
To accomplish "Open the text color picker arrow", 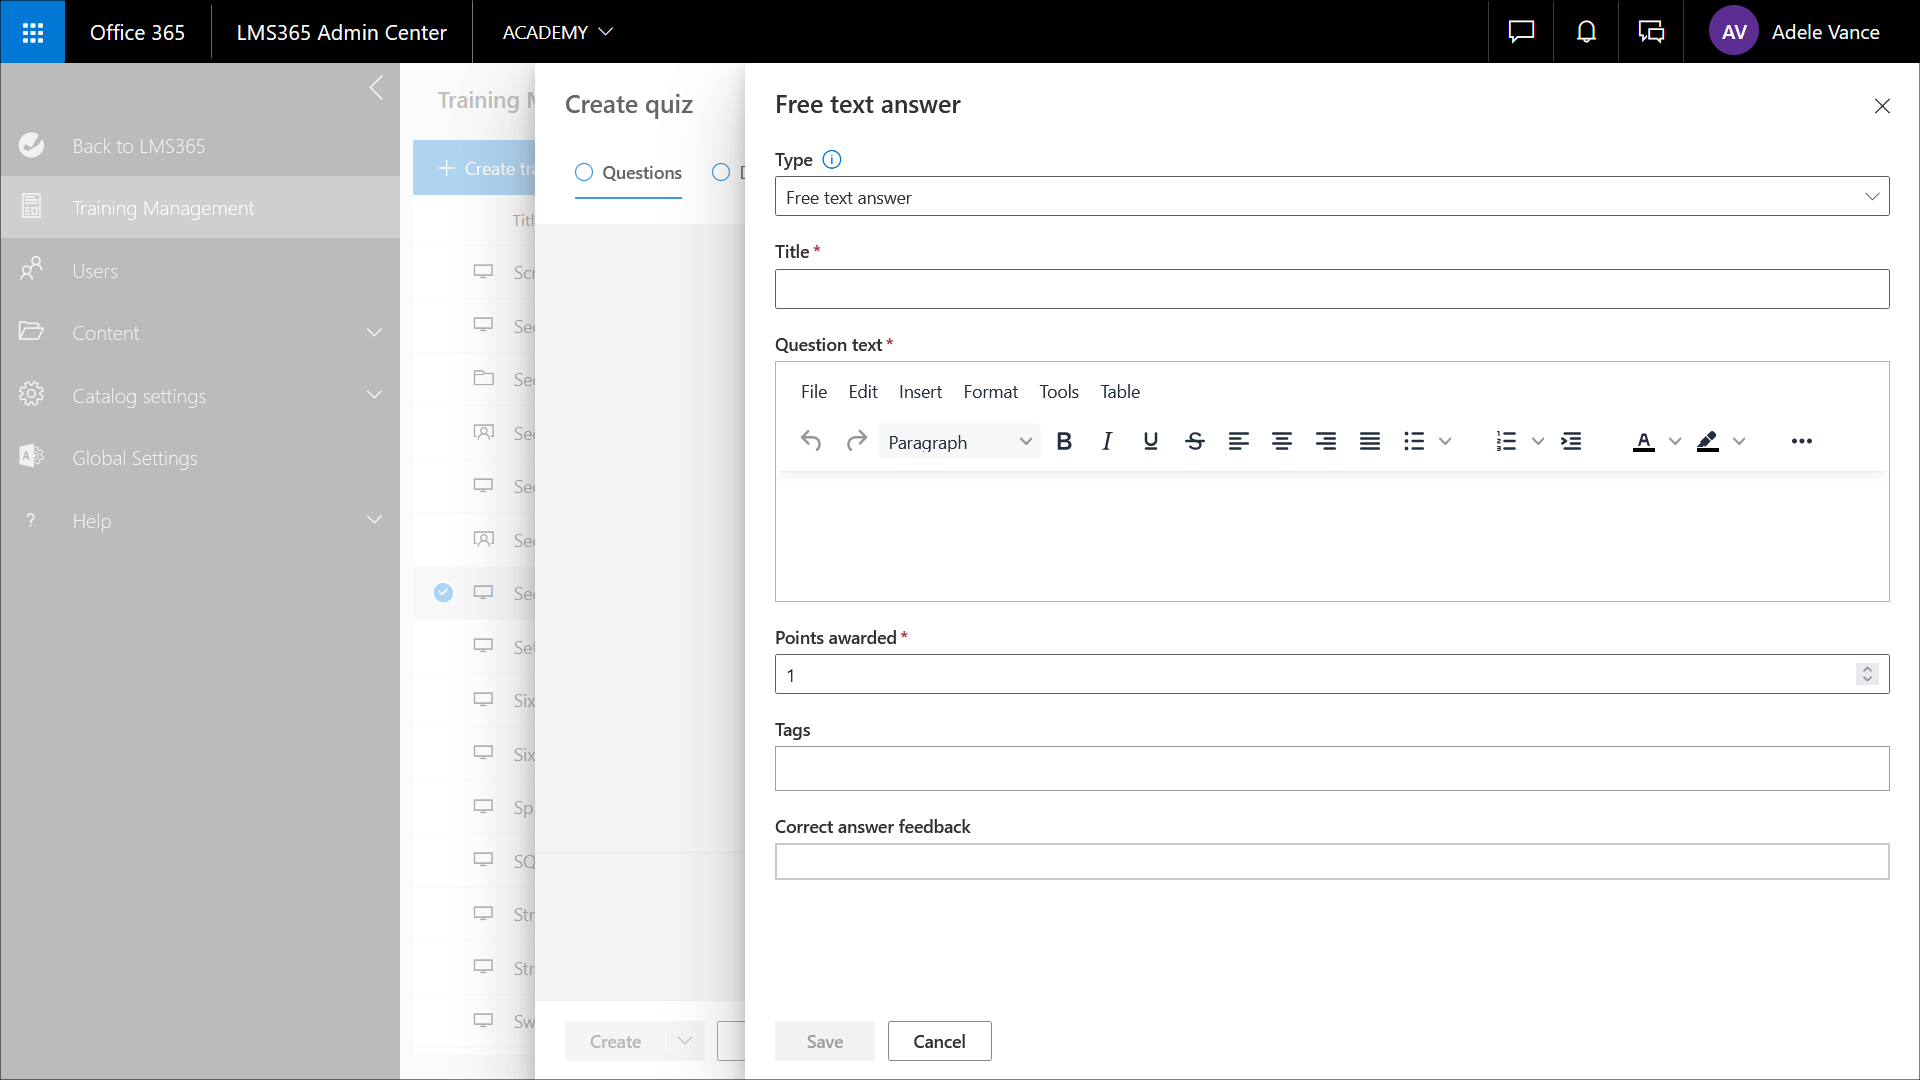I will click(1675, 441).
